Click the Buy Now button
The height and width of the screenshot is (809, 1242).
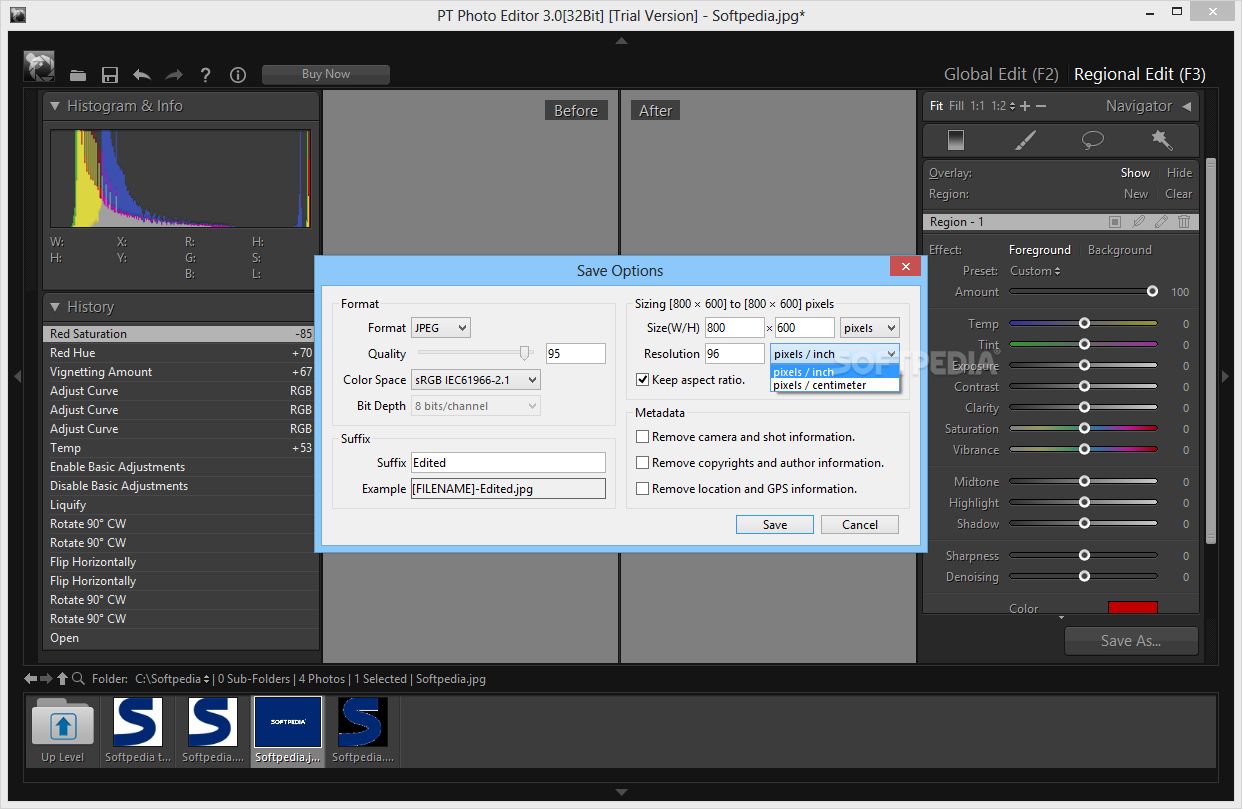click(326, 74)
